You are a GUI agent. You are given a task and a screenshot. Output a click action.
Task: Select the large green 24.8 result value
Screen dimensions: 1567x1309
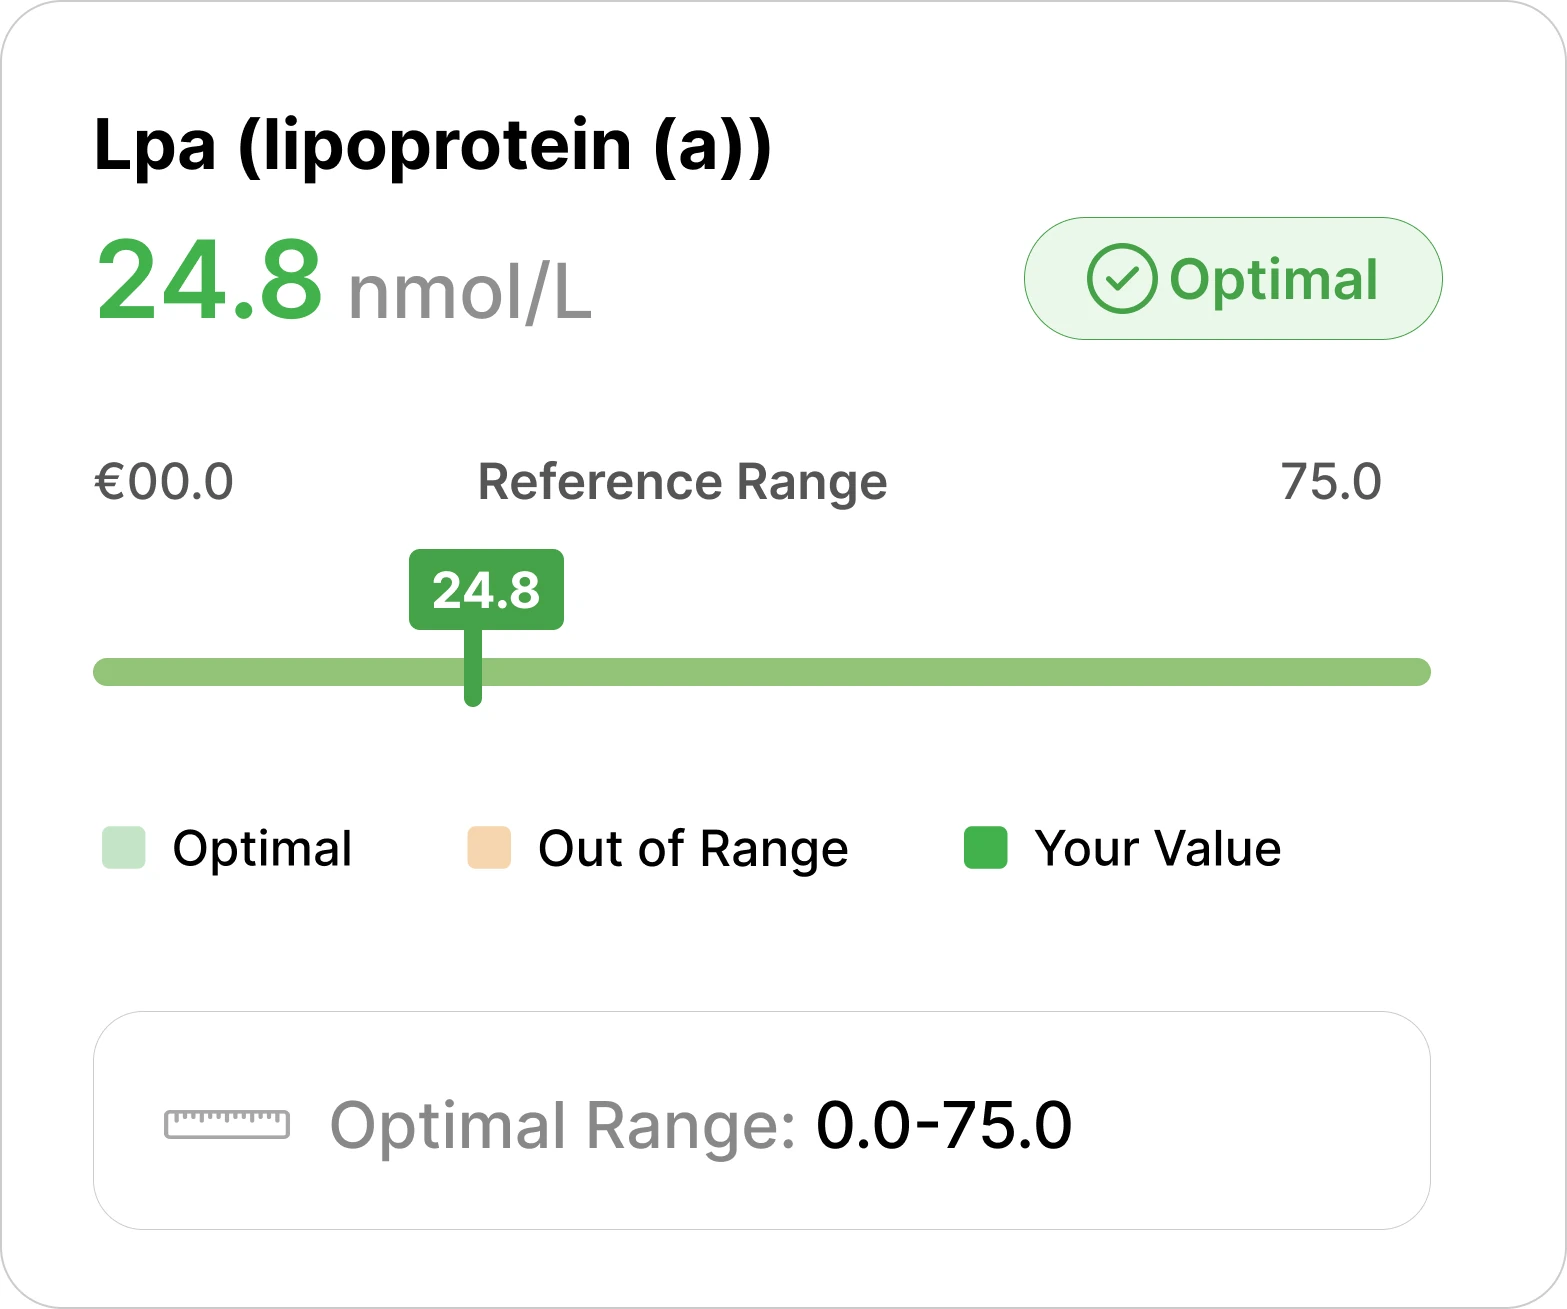pos(209,281)
